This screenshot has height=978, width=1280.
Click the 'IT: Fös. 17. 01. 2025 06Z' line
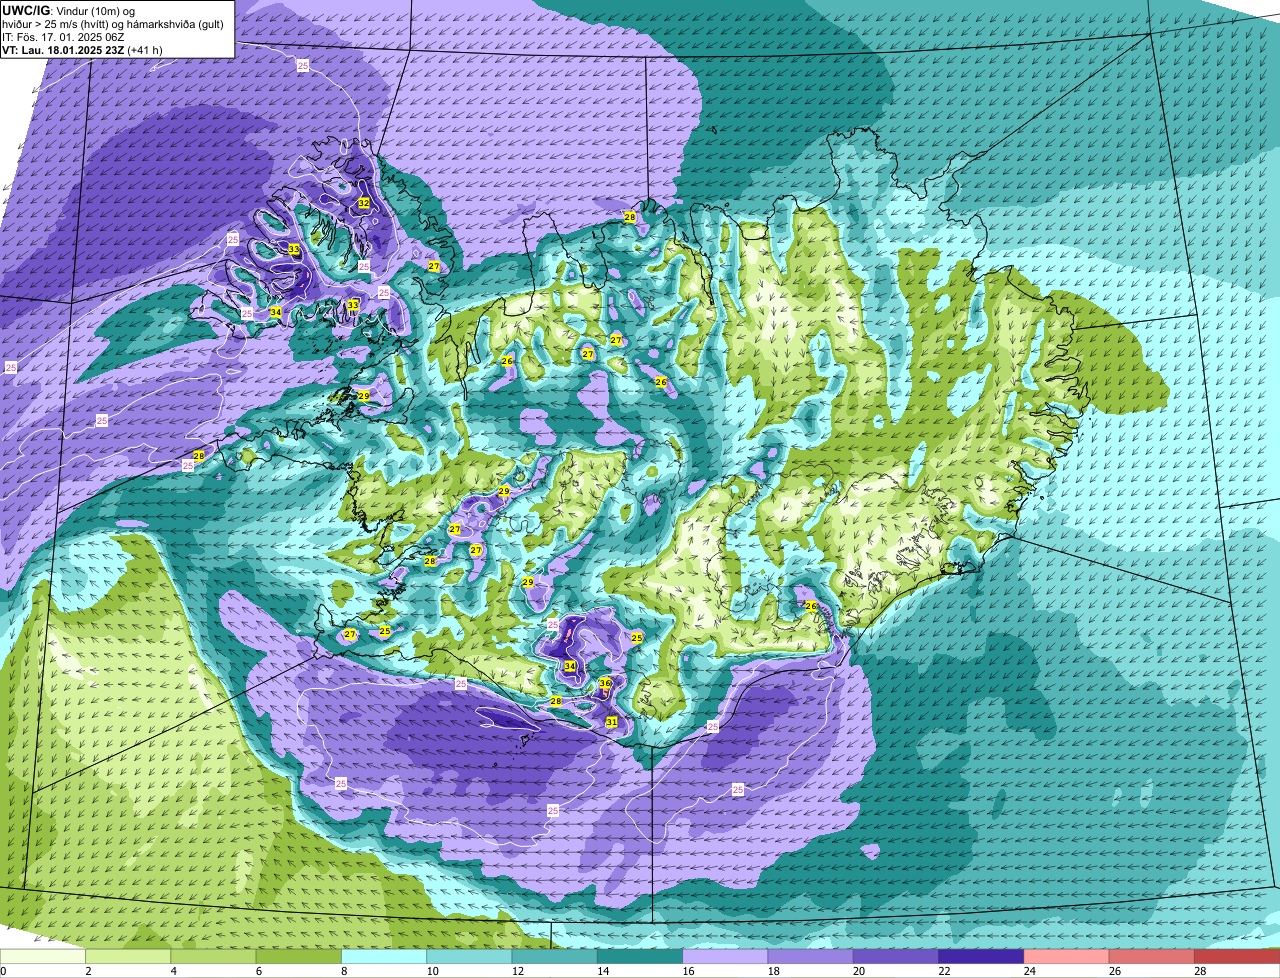[63, 36]
